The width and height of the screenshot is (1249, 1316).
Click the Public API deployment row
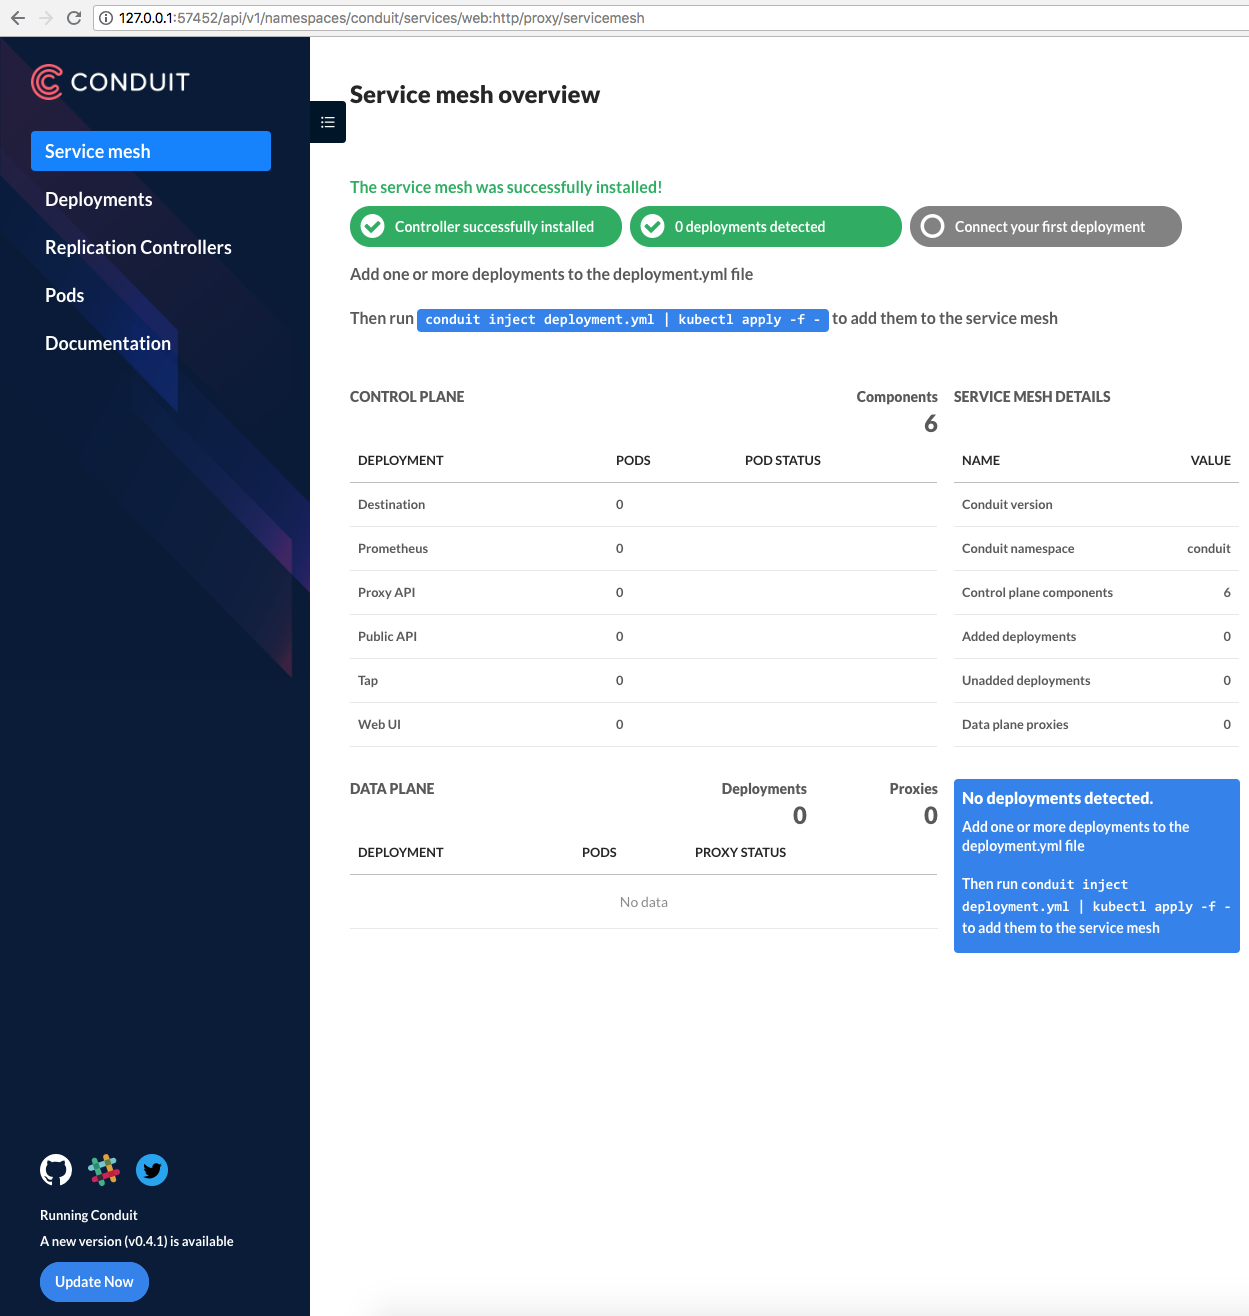point(644,637)
